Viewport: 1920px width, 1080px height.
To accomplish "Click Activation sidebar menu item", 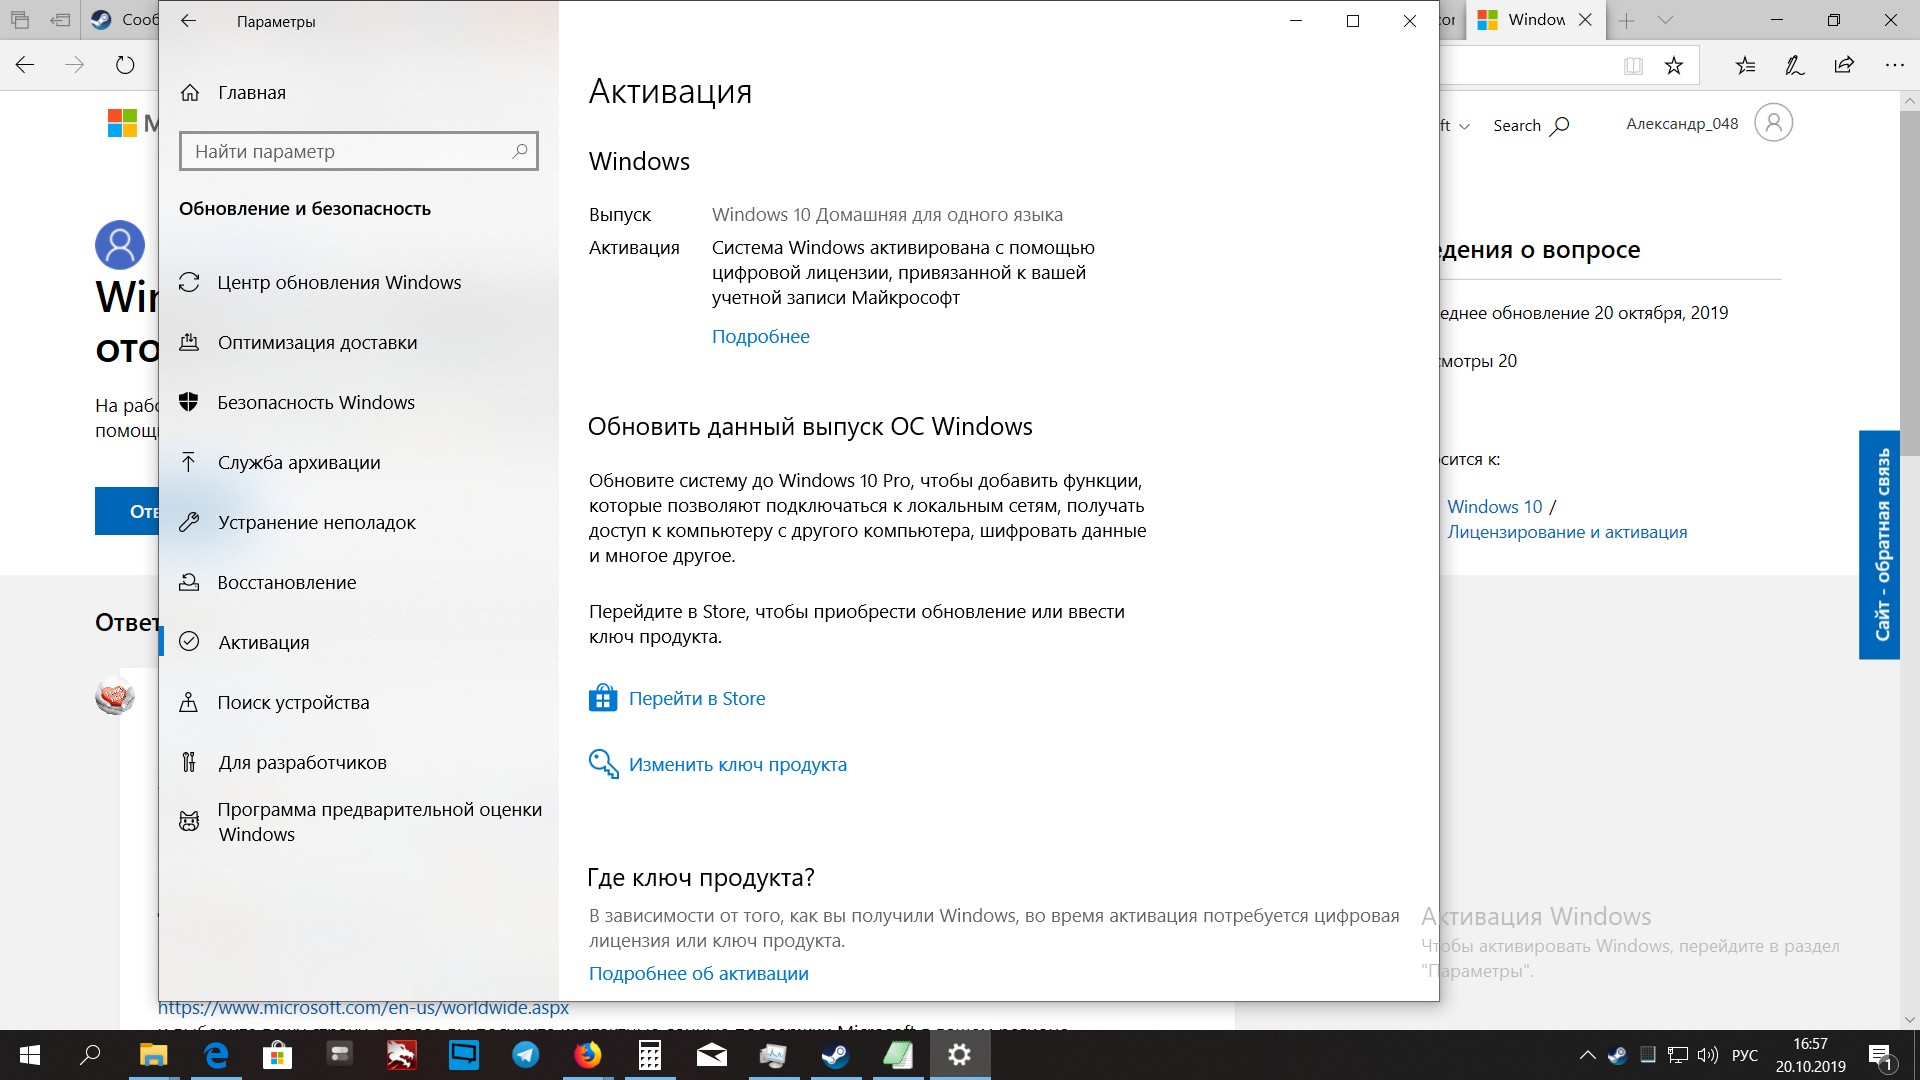I will click(264, 642).
